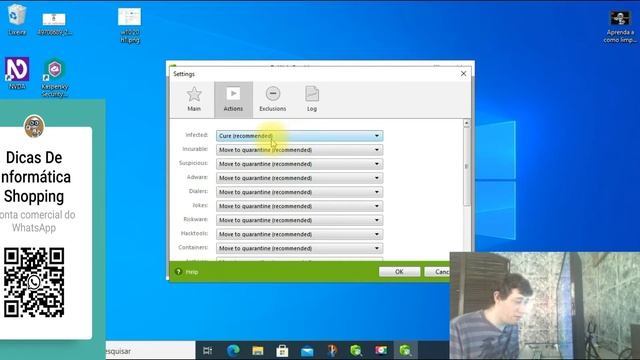The height and width of the screenshot is (360, 640).
Task: Click the owl profile avatar on the card
Action: [34, 127]
